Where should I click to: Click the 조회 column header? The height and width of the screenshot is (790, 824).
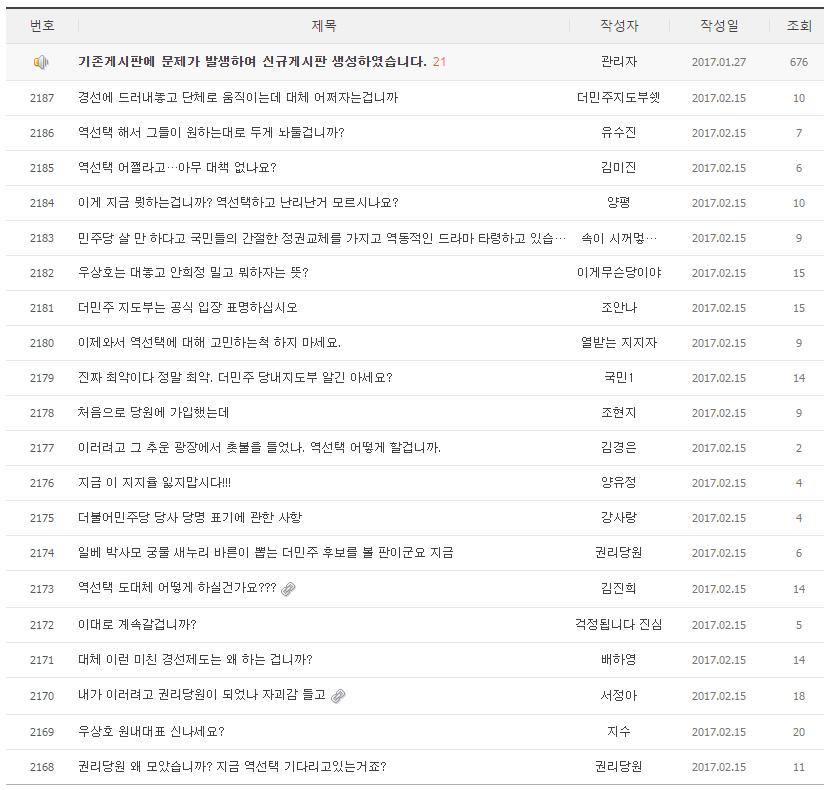pyautogui.click(x=795, y=26)
